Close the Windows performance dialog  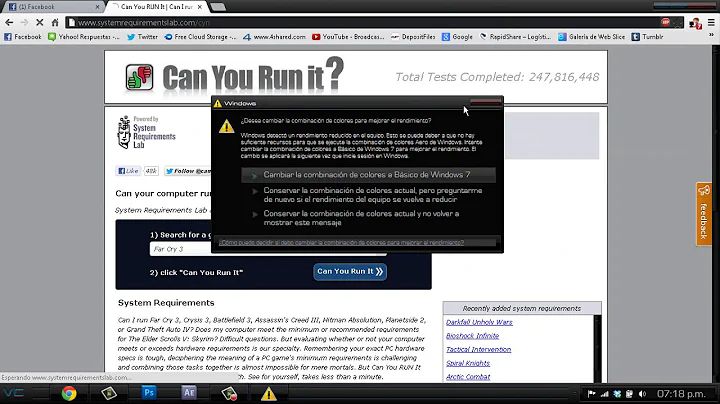coord(485,103)
